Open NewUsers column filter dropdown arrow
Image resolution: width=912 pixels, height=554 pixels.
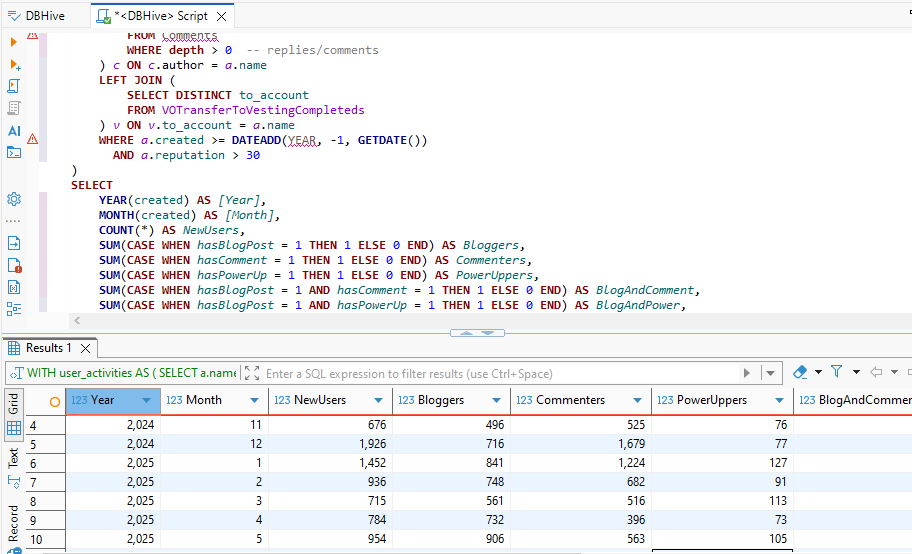[379, 400]
